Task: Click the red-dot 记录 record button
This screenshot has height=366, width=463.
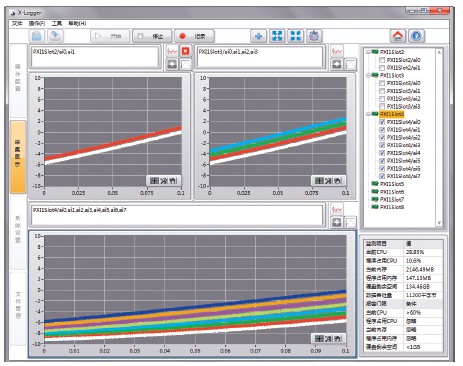Action: [x=194, y=36]
